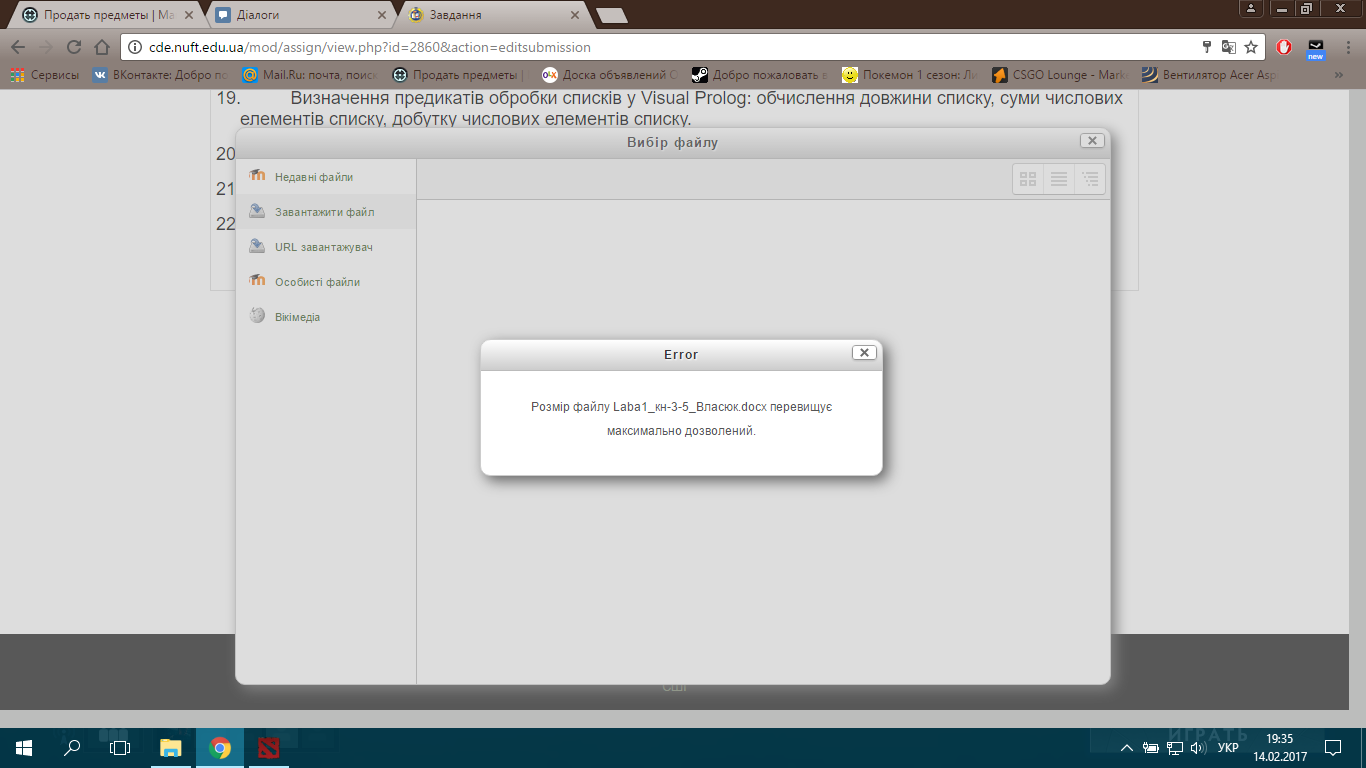Open File Explorer from taskbar
1366x768 pixels.
click(171, 747)
